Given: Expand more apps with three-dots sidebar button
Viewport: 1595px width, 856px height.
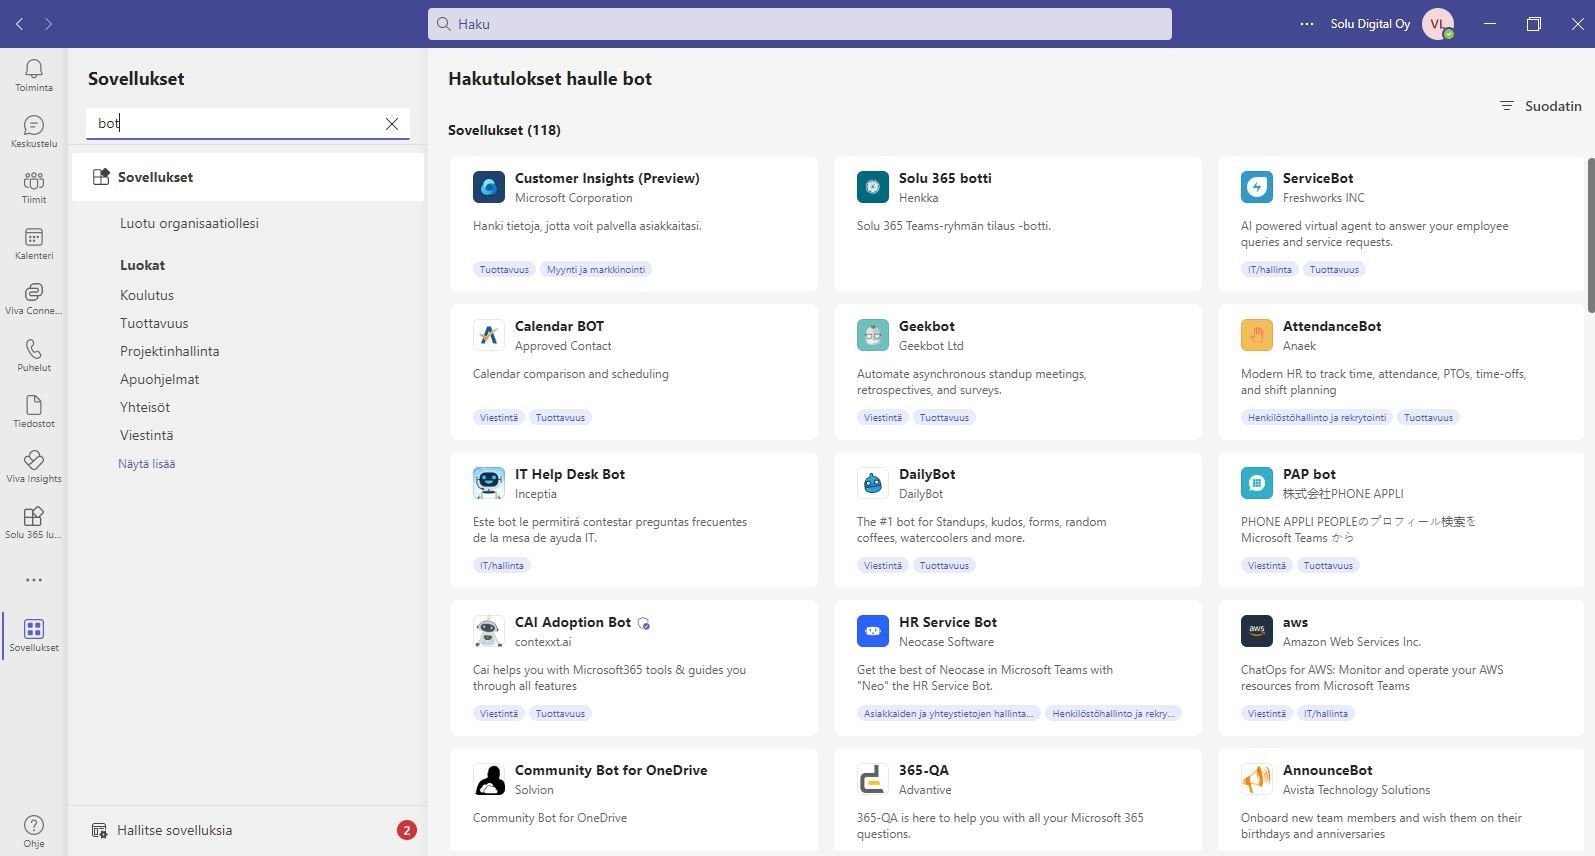Looking at the screenshot, I should 34,580.
